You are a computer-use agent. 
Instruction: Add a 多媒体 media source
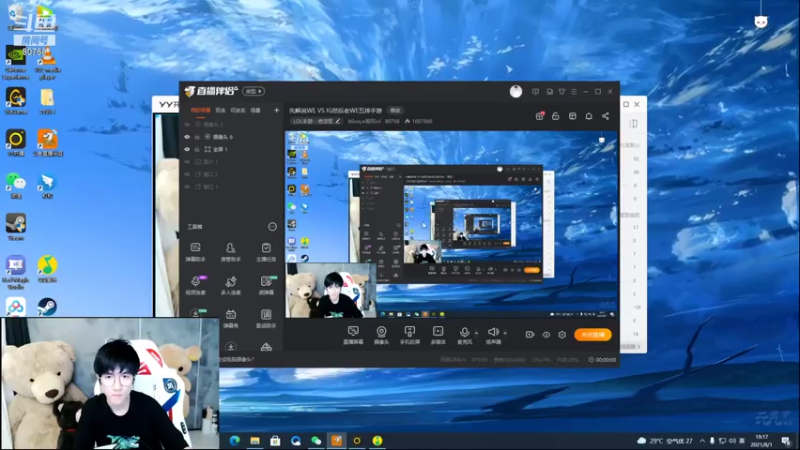pos(438,335)
